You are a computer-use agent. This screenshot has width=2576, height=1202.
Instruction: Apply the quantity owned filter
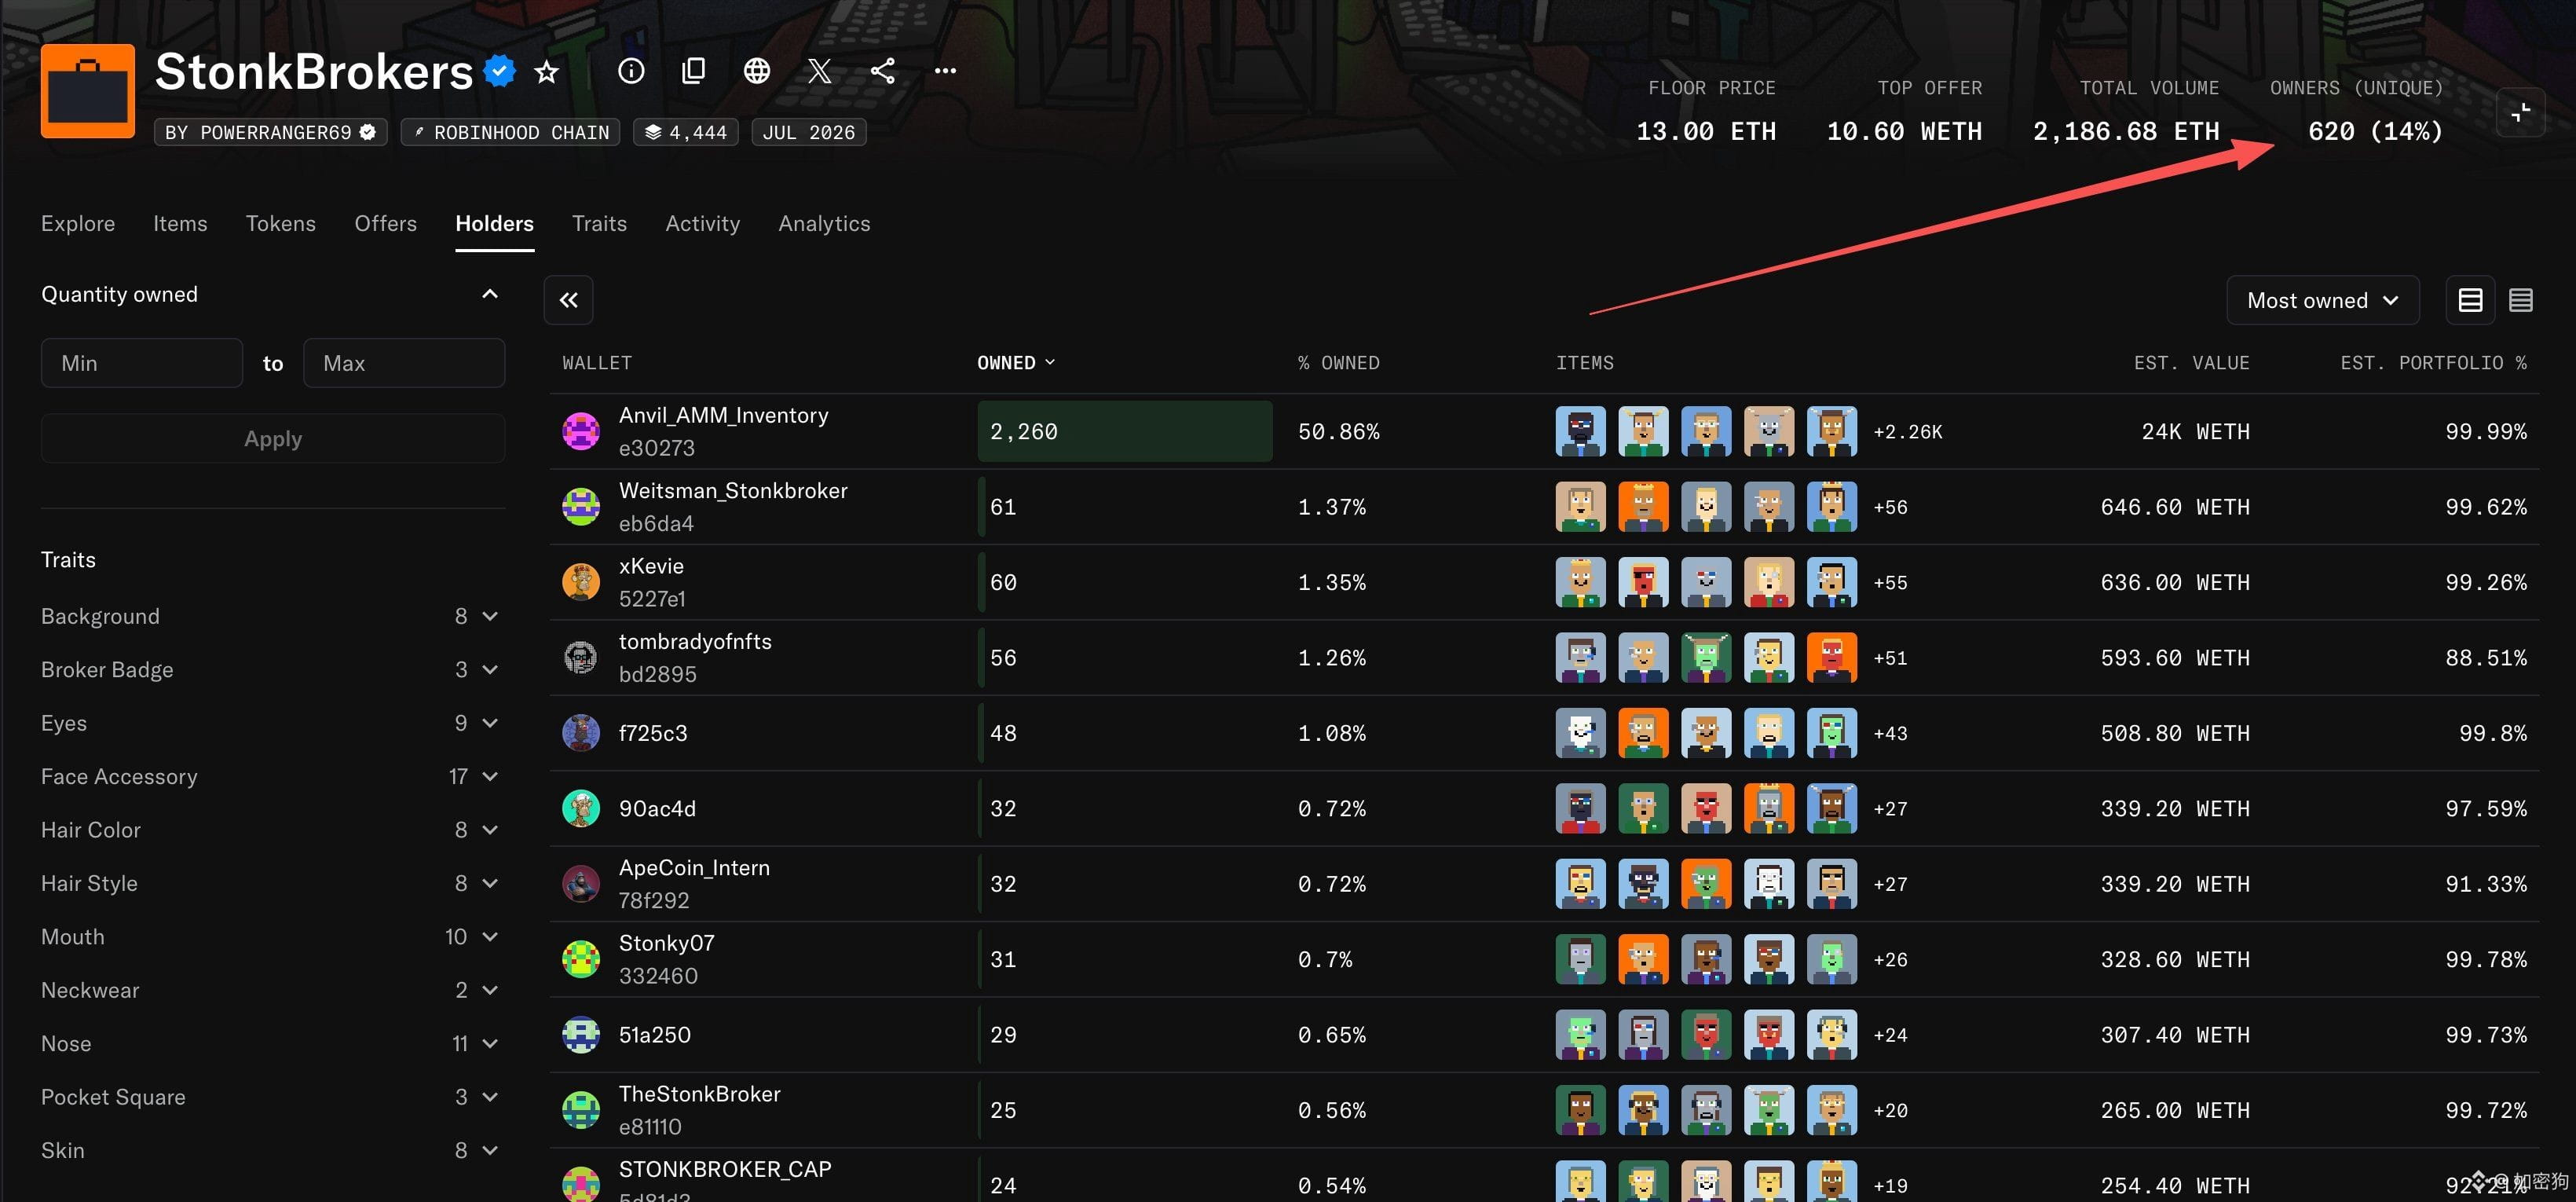(273, 439)
